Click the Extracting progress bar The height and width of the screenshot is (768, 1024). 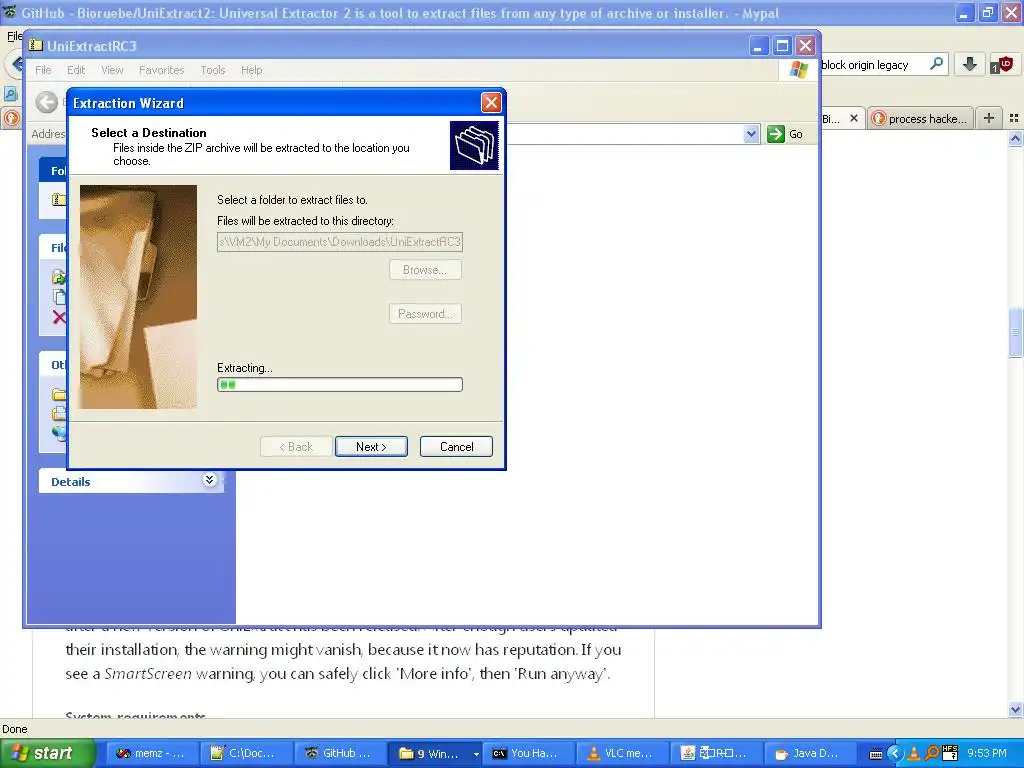(340, 385)
